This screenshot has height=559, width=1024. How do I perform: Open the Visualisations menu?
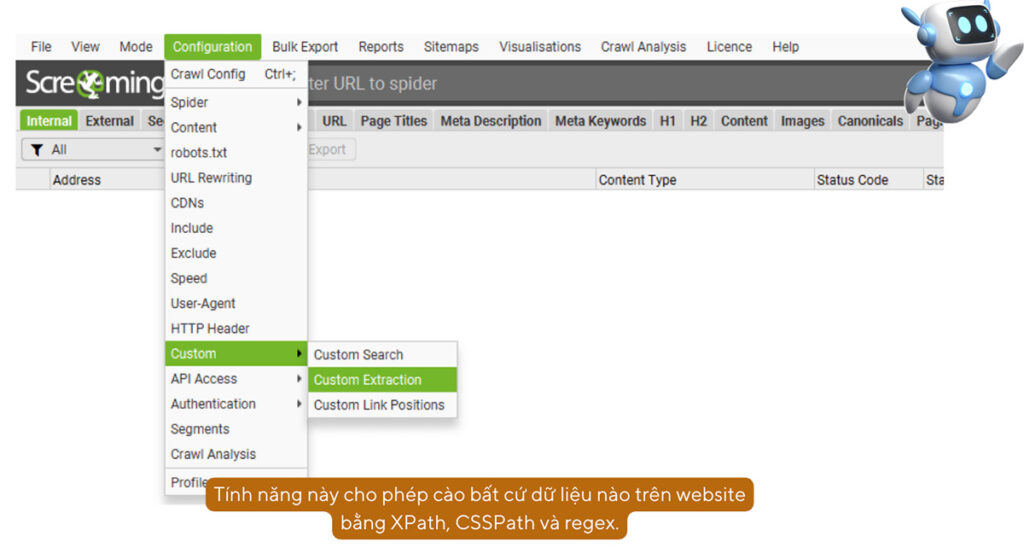point(539,47)
